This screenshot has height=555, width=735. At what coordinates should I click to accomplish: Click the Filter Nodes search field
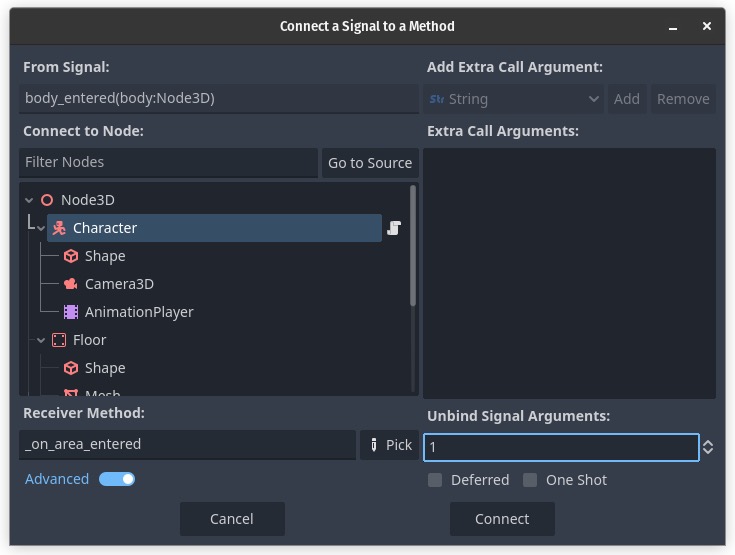coord(168,163)
